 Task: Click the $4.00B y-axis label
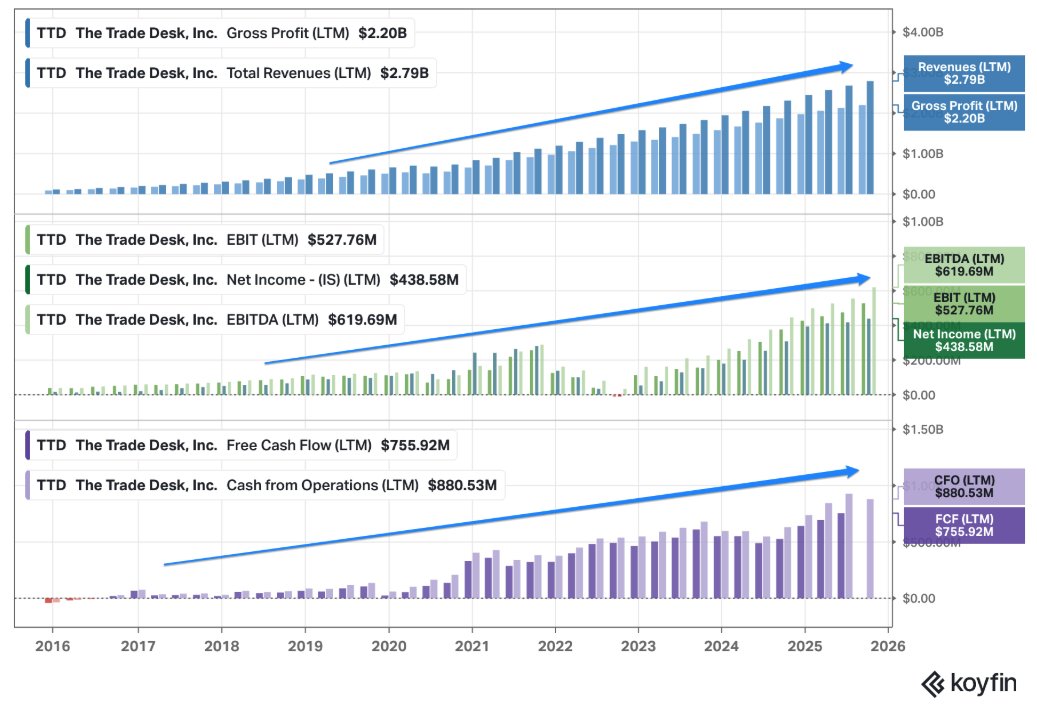click(923, 32)
